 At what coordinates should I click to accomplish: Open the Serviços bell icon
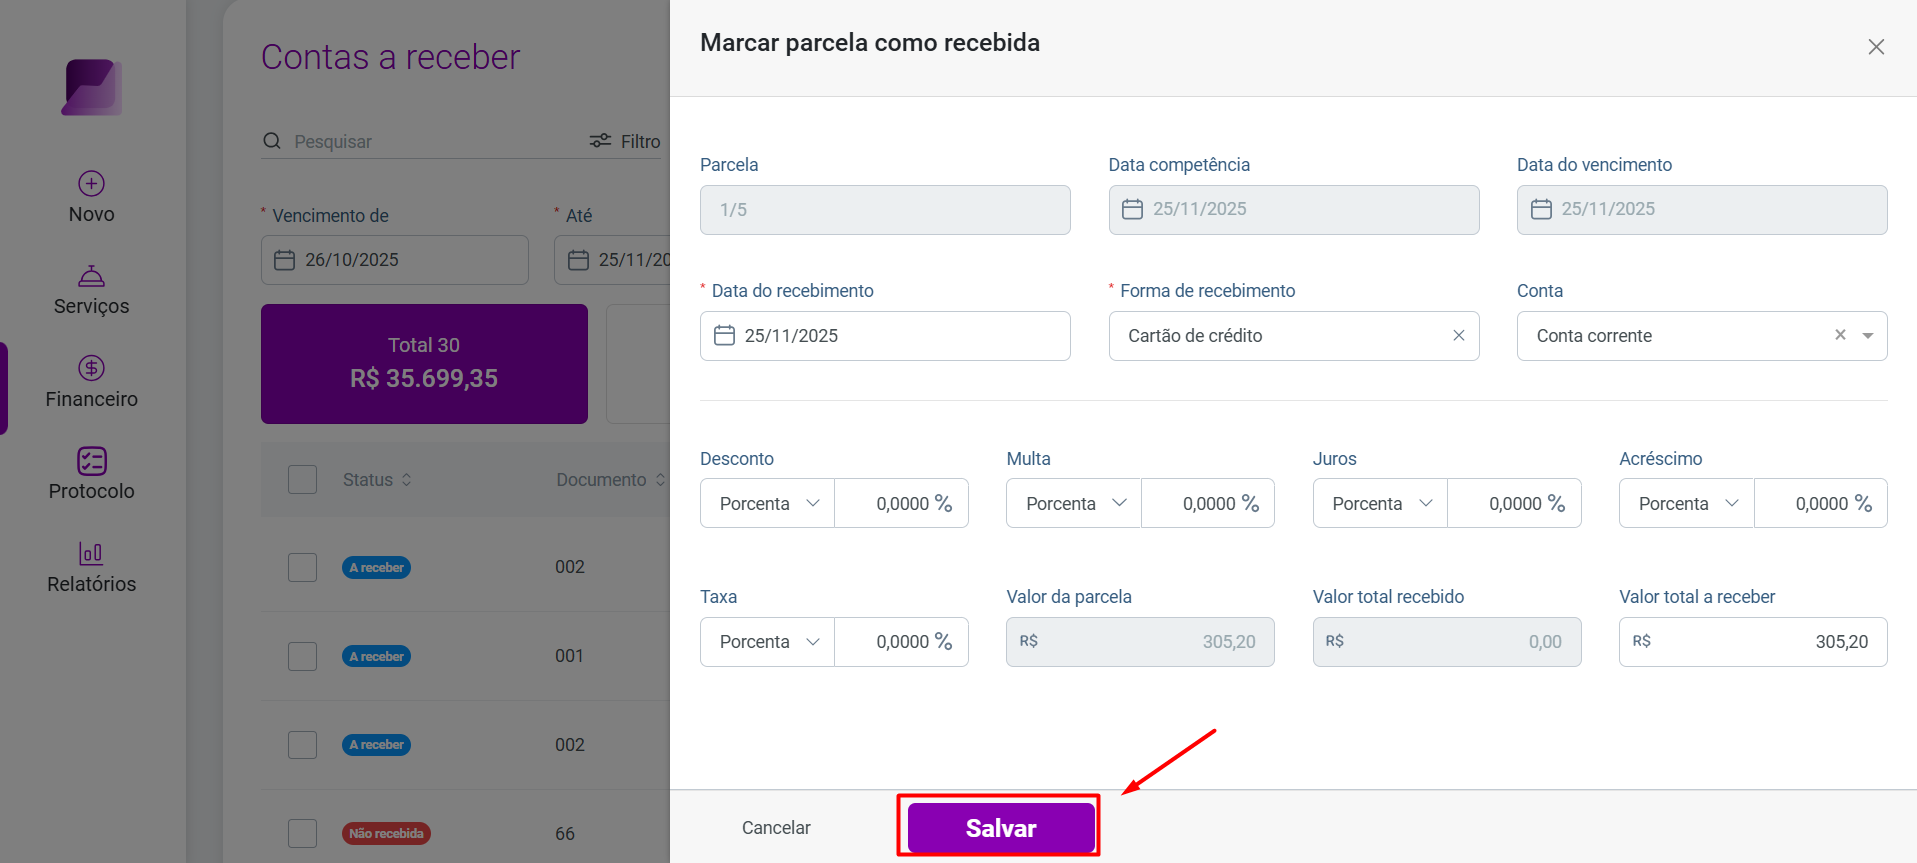(x=91, y=275)
